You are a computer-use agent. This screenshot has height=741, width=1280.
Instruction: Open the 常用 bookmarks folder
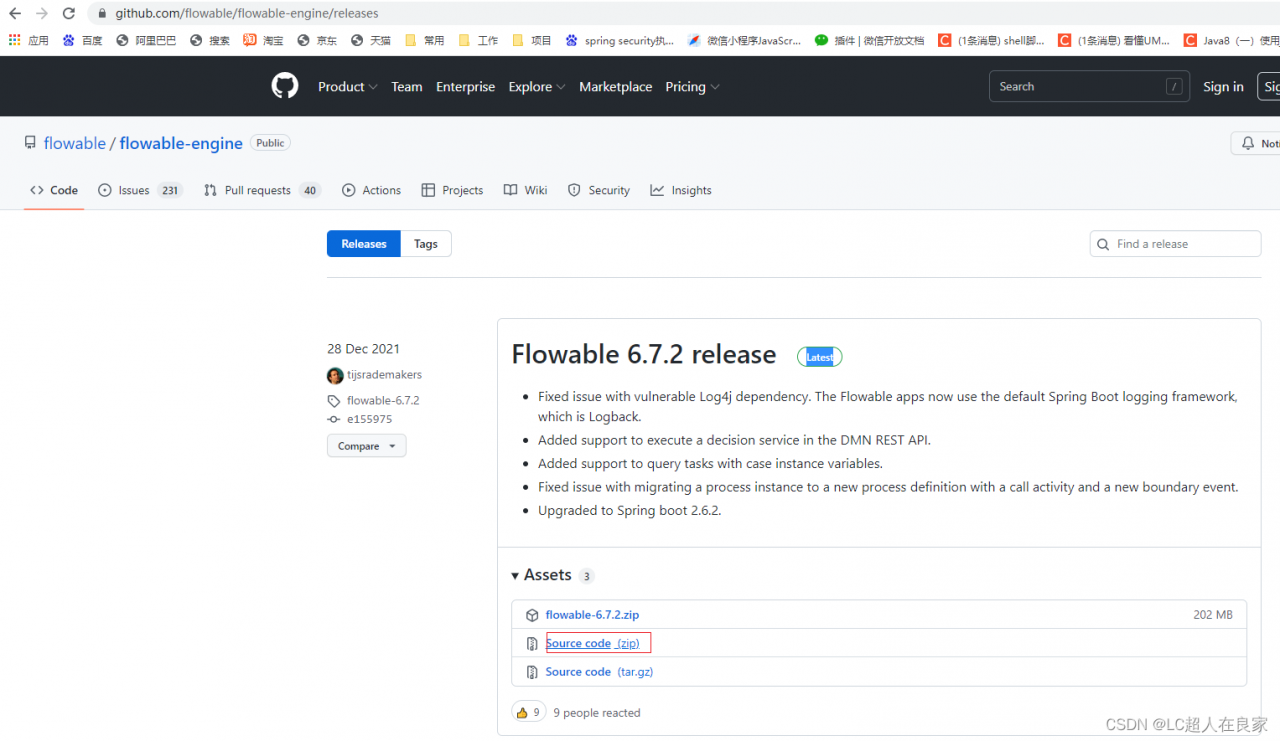[x=424, y=40]
